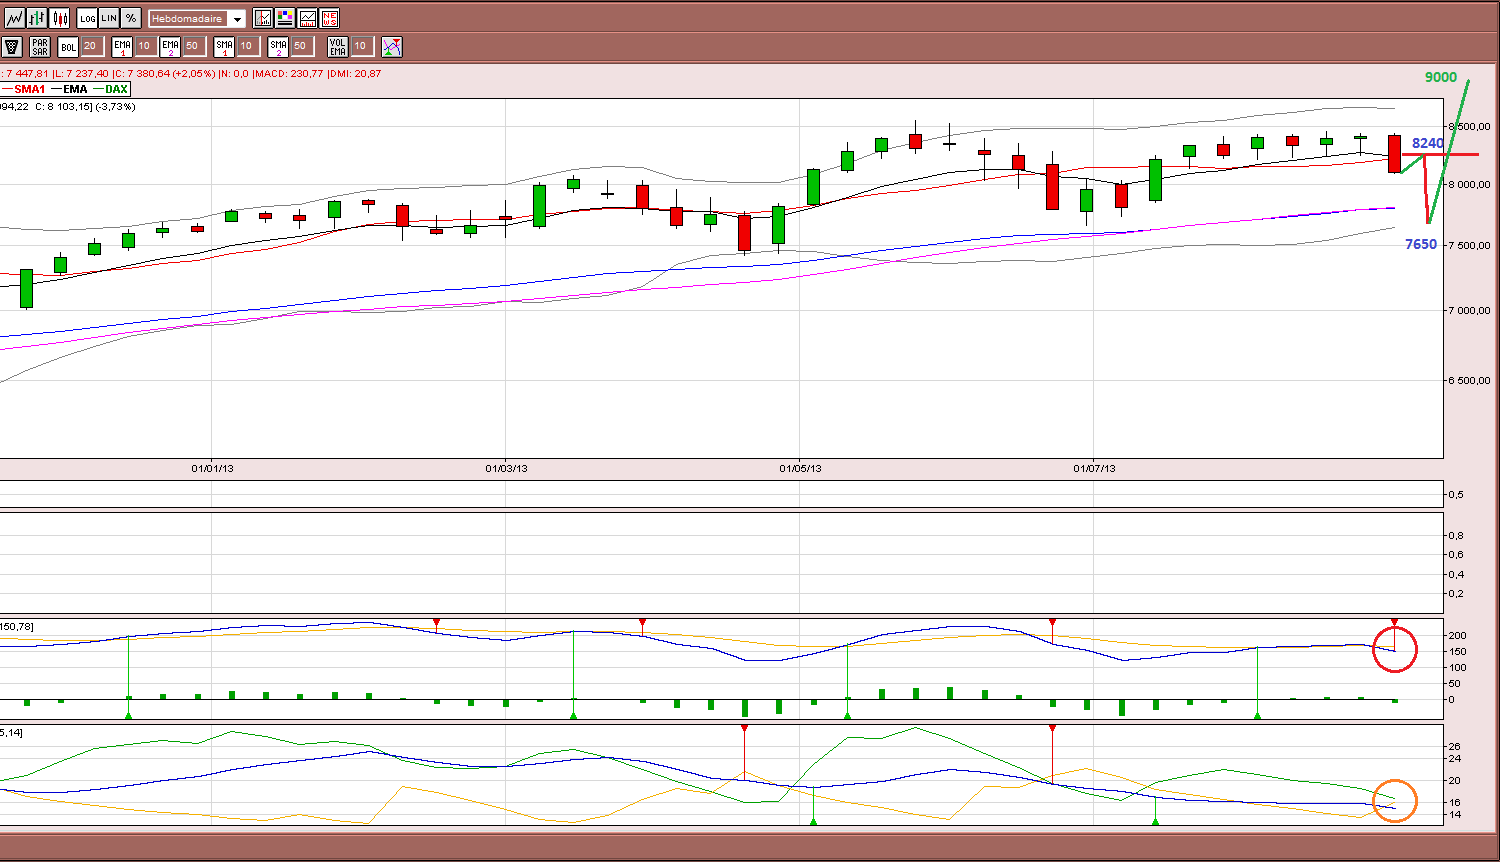
Task: Click the 6 500,00 price axis label
Action: point(1469,380)
